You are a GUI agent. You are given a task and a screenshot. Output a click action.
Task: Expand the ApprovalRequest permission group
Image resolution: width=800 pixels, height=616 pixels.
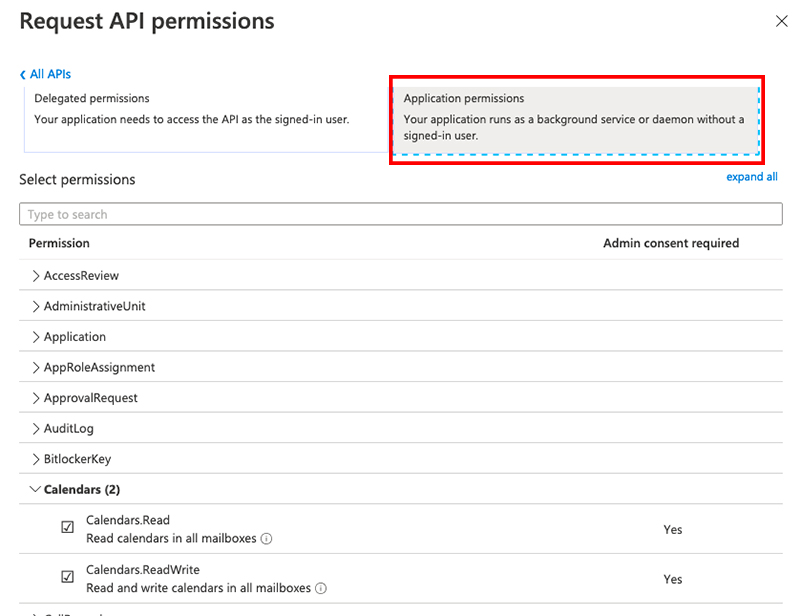click(x=401, y=398)
